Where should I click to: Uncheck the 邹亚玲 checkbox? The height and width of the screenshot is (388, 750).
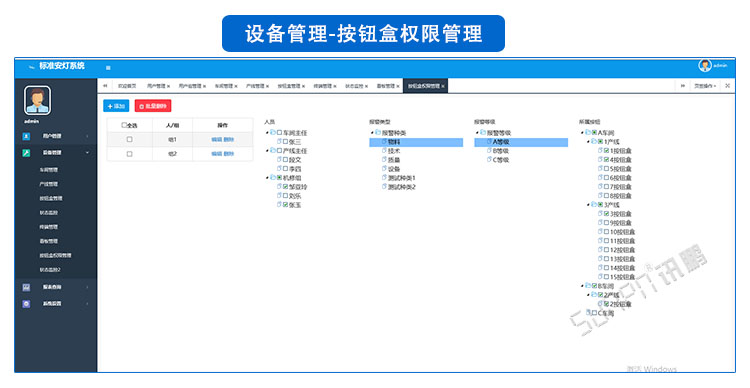(286, 187)
